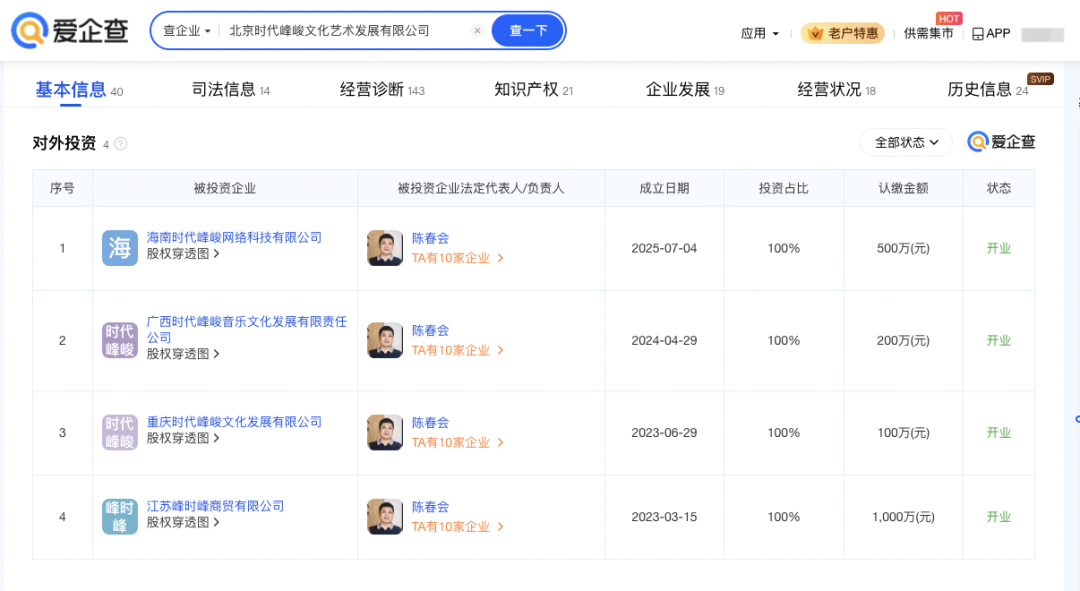
Task: Click TA有10家企业 link in row 4
Action: pos(457,527)
